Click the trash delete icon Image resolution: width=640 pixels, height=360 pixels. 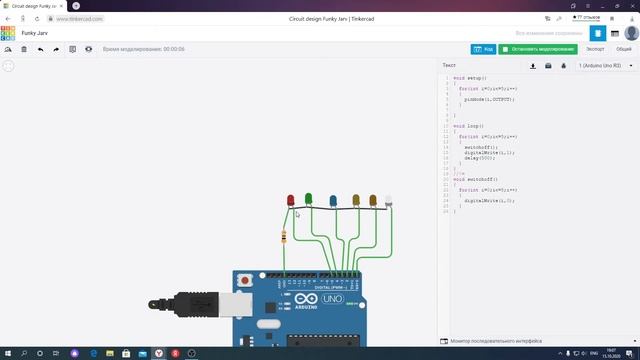click(24, 49)
